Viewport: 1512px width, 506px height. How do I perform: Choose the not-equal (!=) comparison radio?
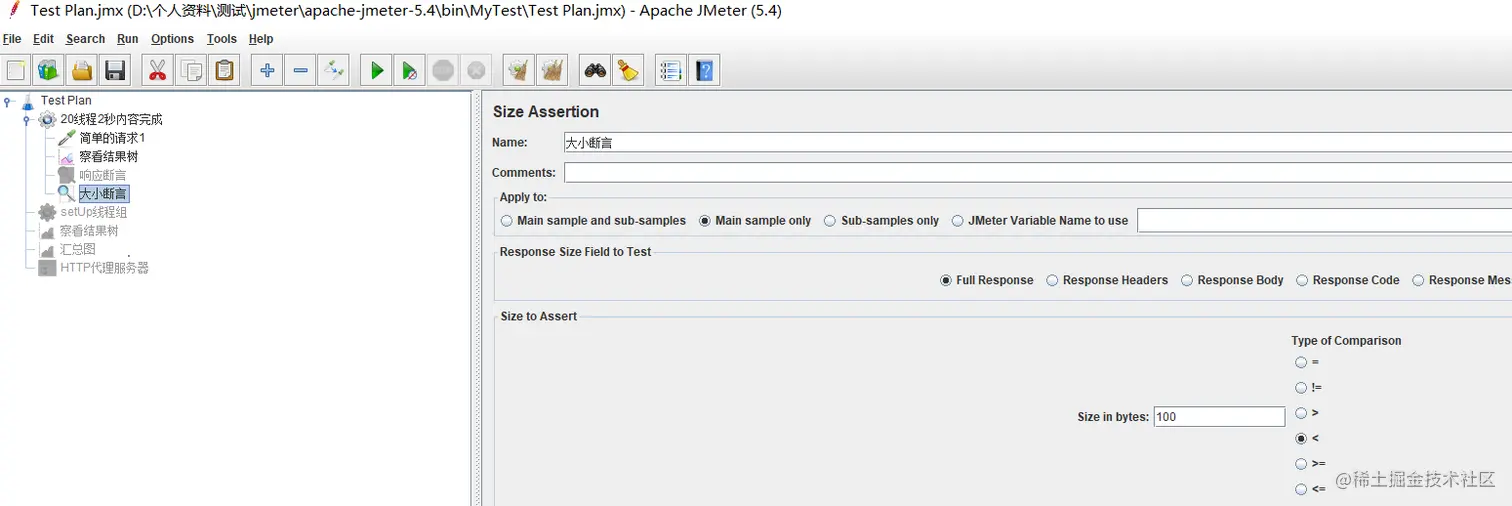[1301, 388]
